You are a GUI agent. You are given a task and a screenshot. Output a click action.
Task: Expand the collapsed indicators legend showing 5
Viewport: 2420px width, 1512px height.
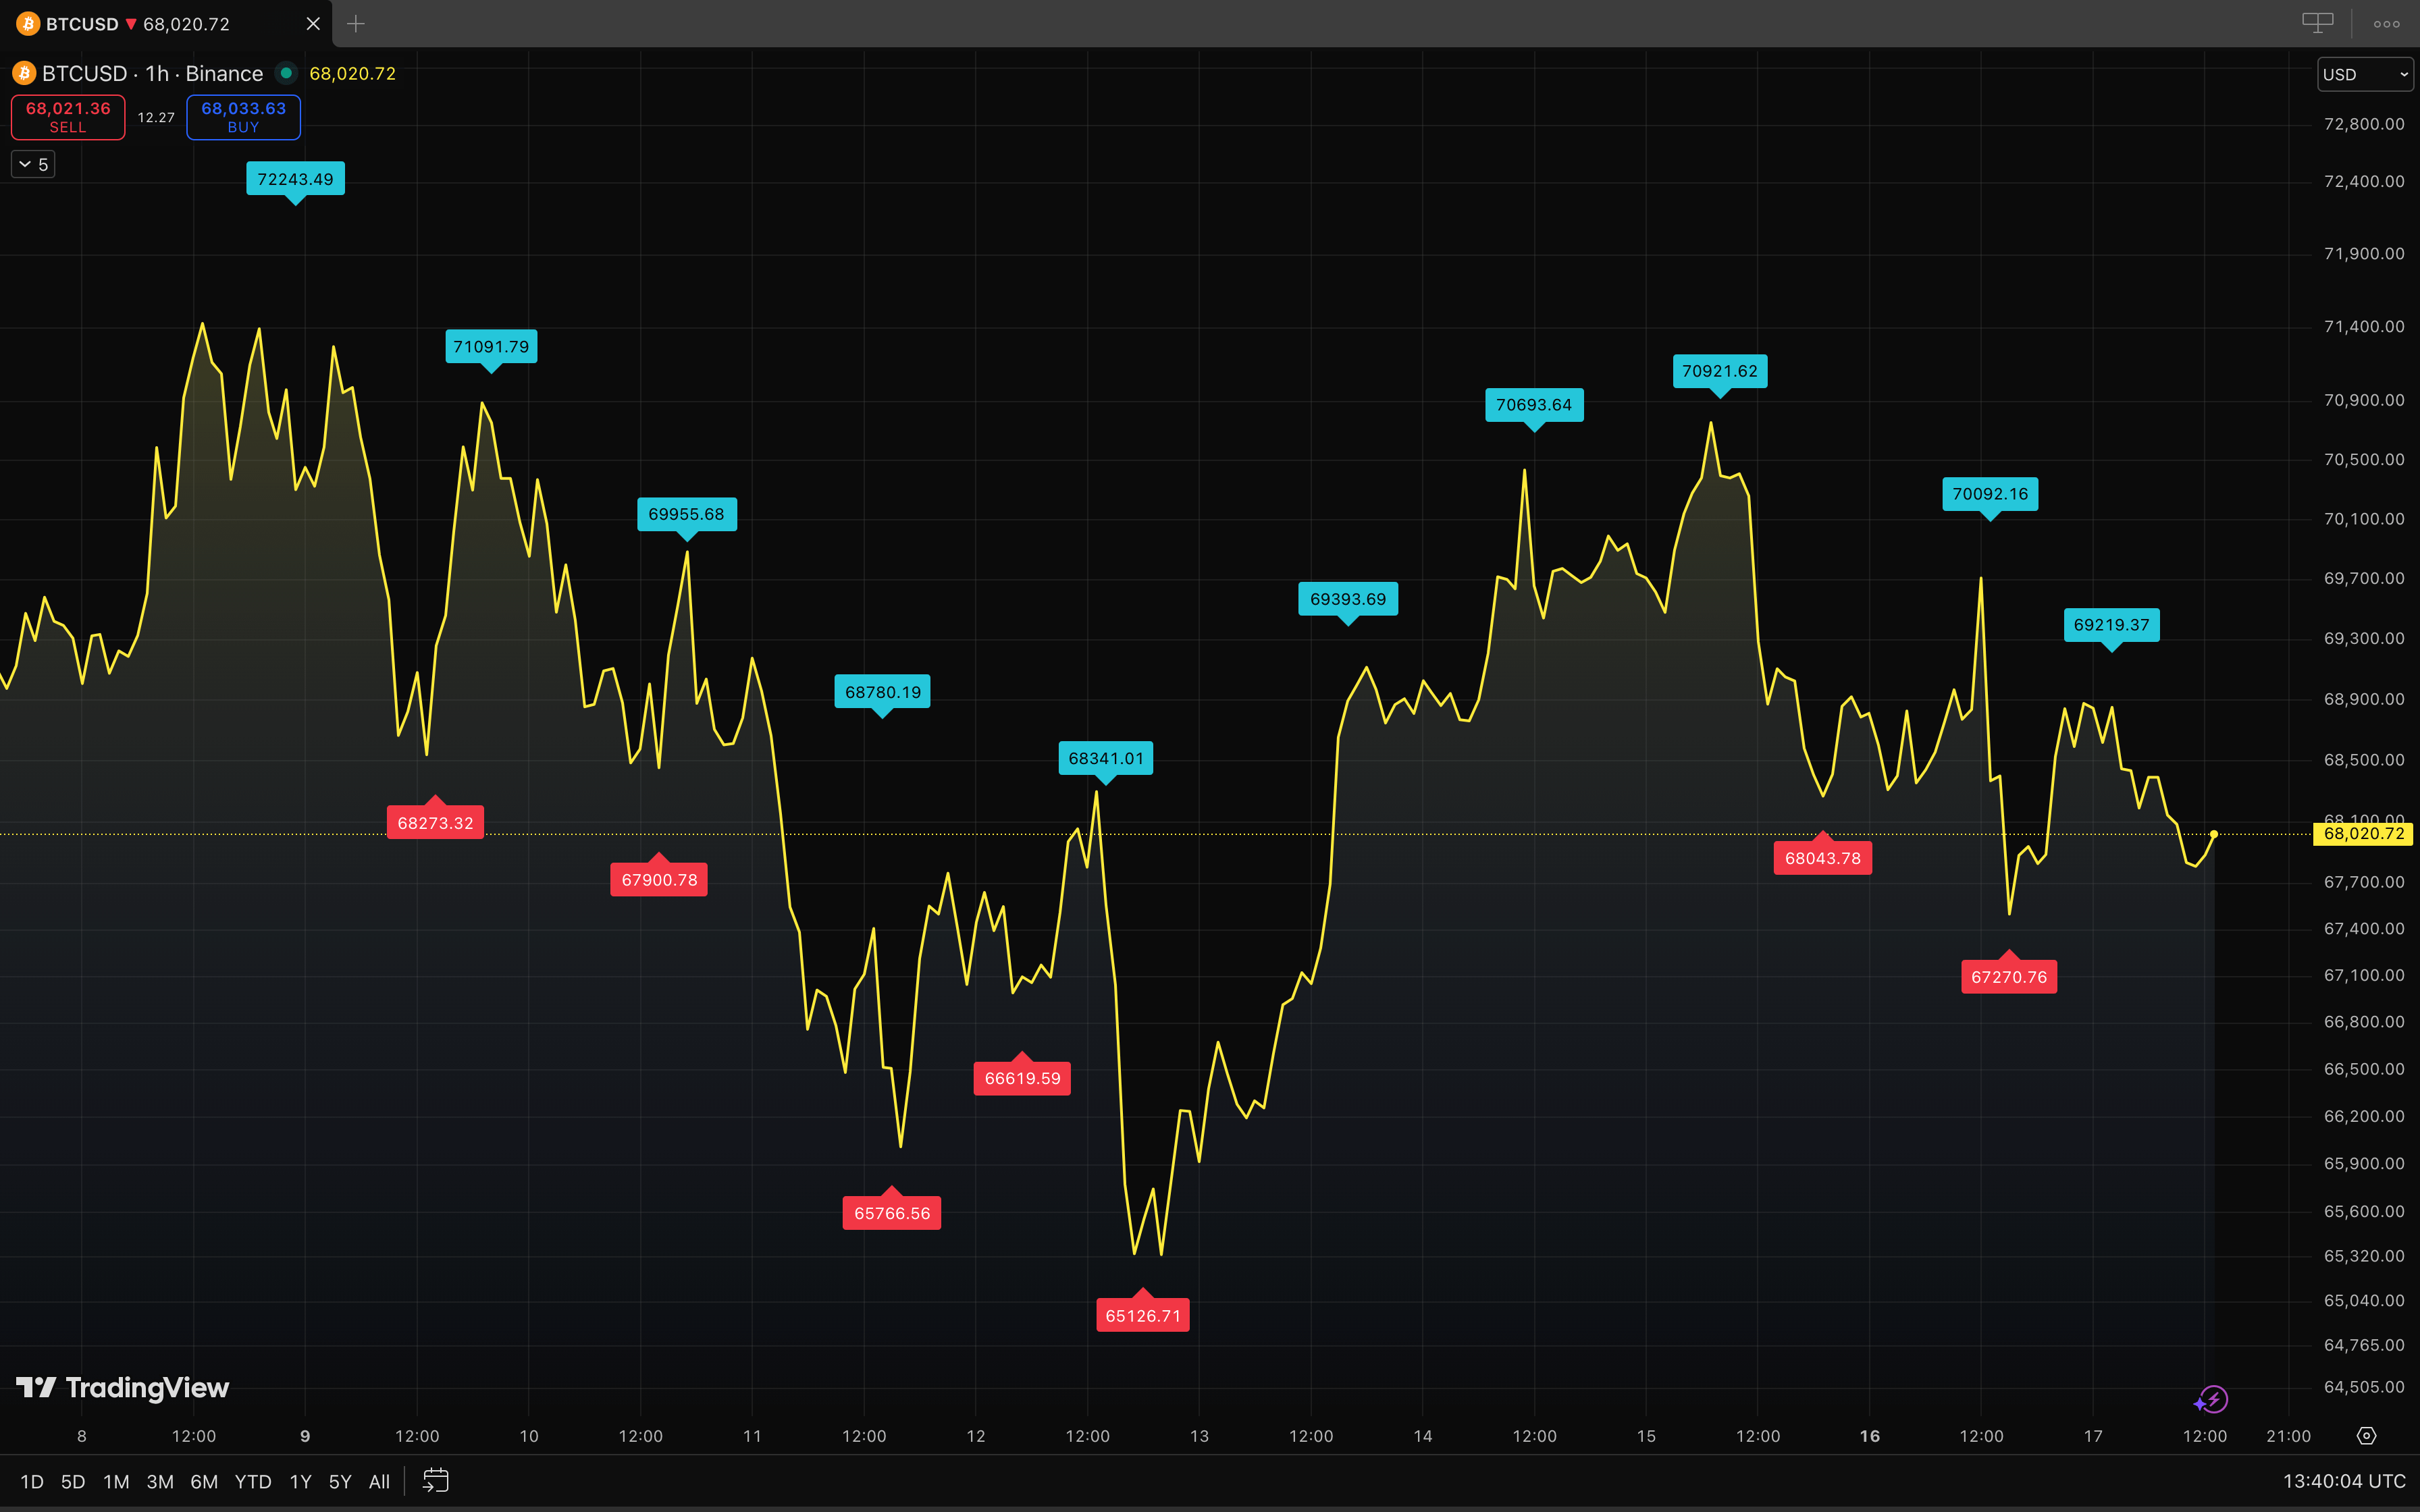coord(33,164)
